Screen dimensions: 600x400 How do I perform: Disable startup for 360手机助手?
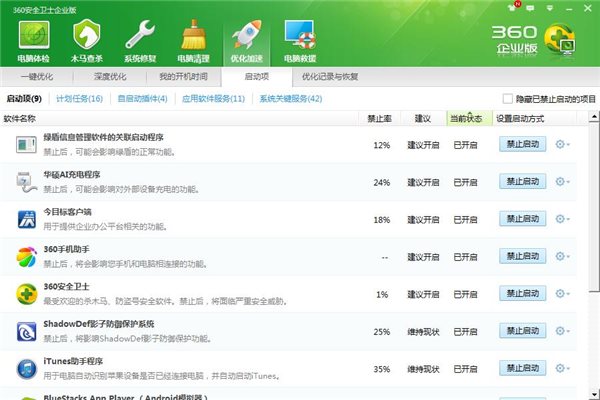[523, 256]
